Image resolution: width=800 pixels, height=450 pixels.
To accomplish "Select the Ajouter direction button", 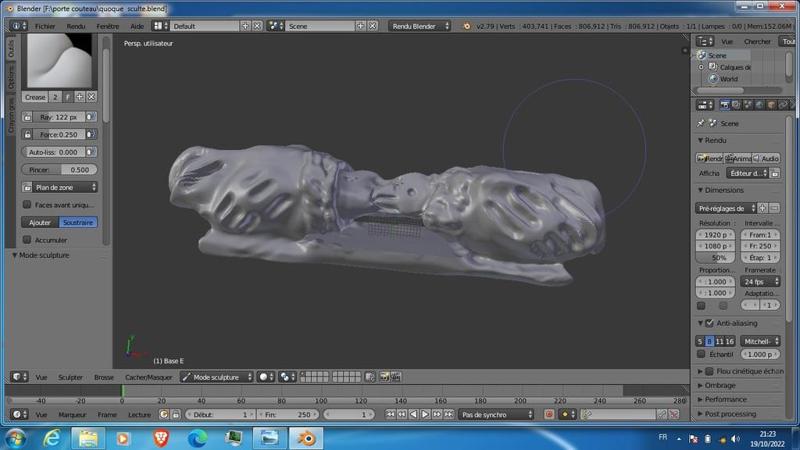I will pyautogui.click(x=40, y=222).
